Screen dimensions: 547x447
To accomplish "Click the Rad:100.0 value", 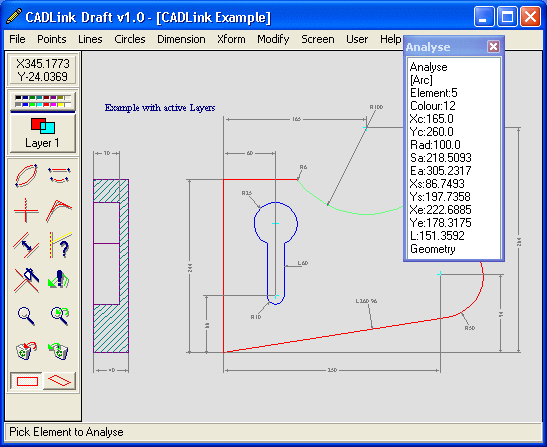I will [435, 144].
